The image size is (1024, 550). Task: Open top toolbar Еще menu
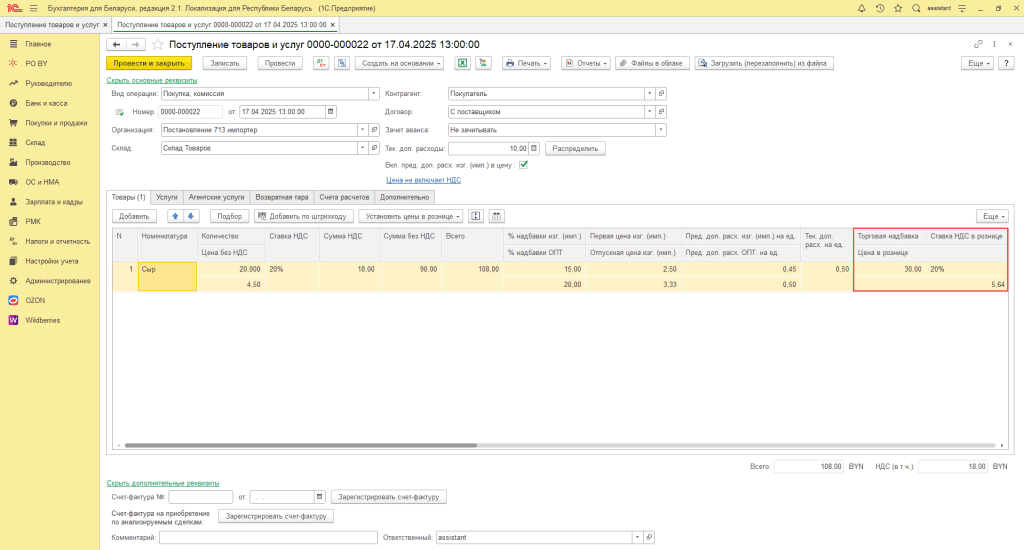(977, 63)
